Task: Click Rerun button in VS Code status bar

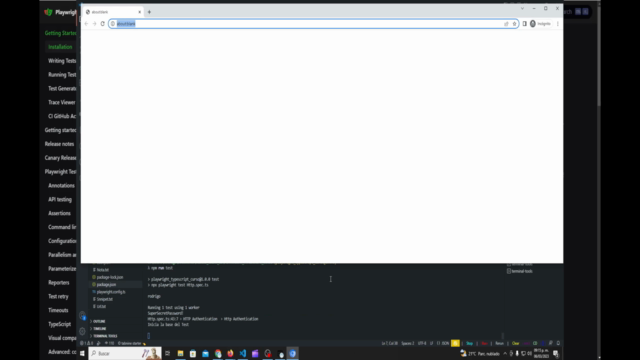Action: pyautogui.click(x=500, y=344)
